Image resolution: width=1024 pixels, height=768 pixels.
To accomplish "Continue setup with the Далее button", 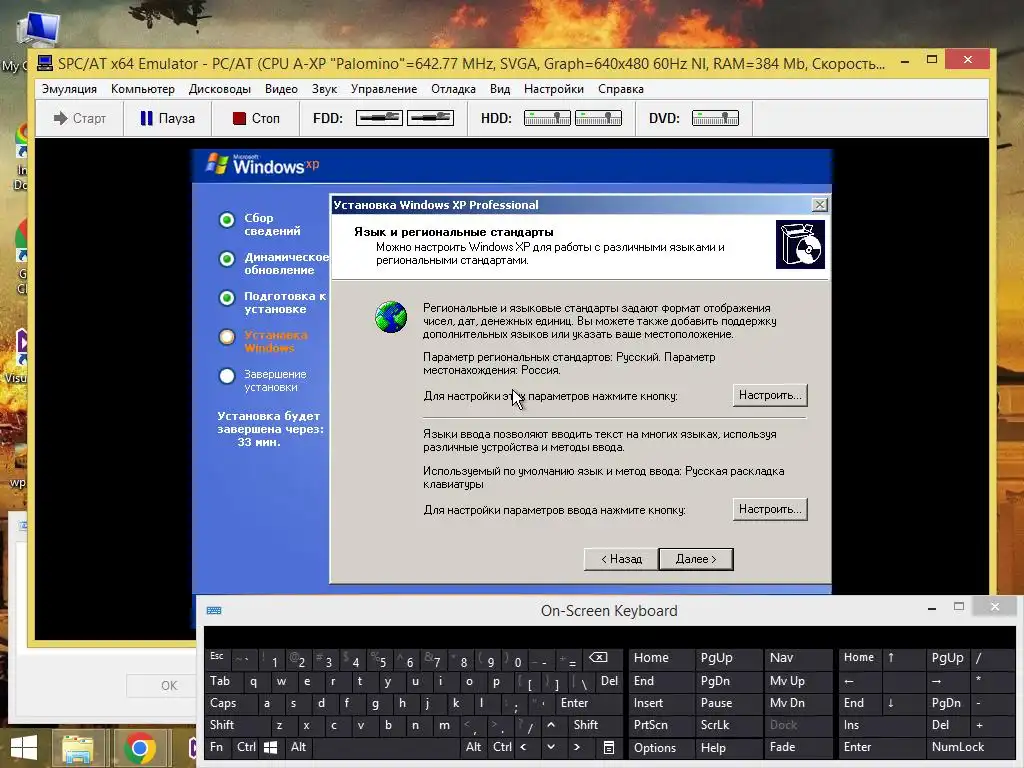I will pos(696,559).
